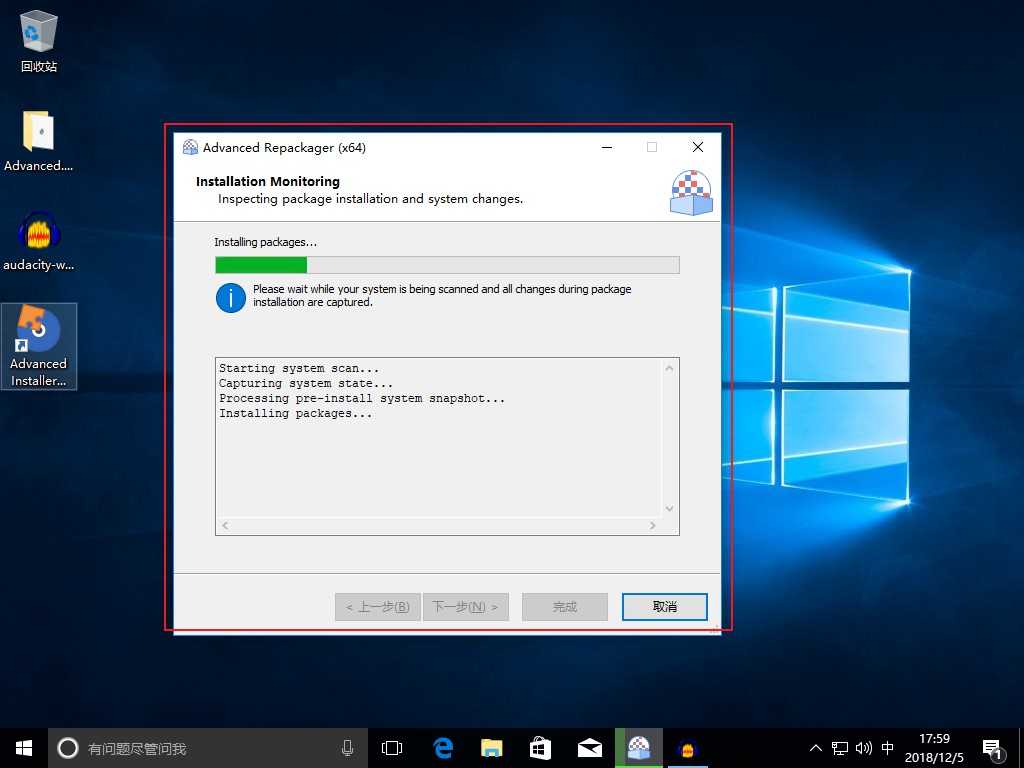1024x768 pixels.
Task: Click 'Inspecting package installation' subtitle text
Action: click(x=370, y=199)
